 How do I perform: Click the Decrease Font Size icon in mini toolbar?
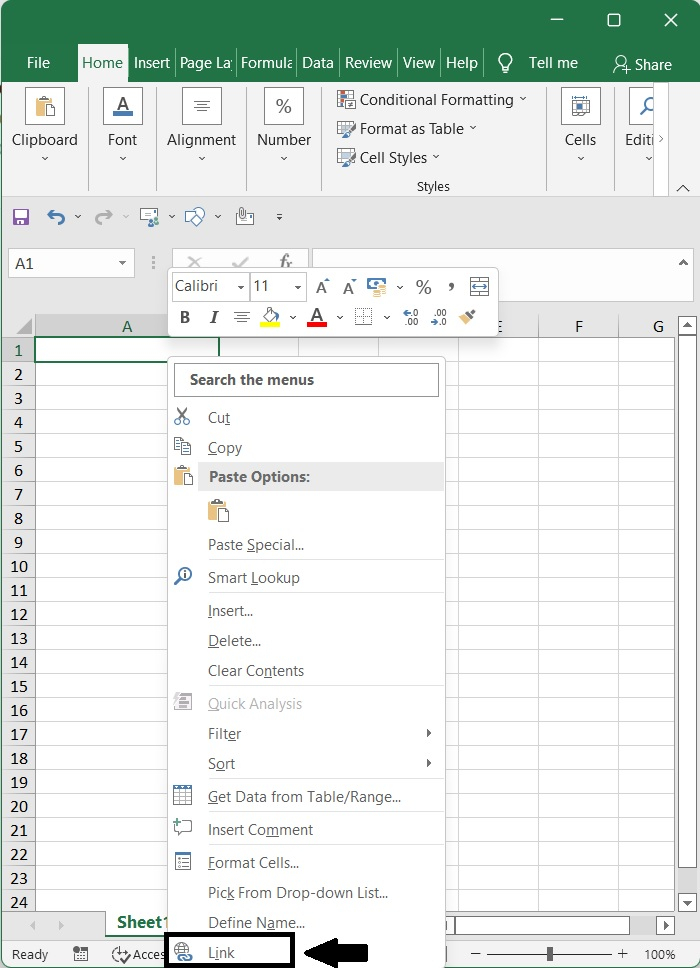pos(349,287)
